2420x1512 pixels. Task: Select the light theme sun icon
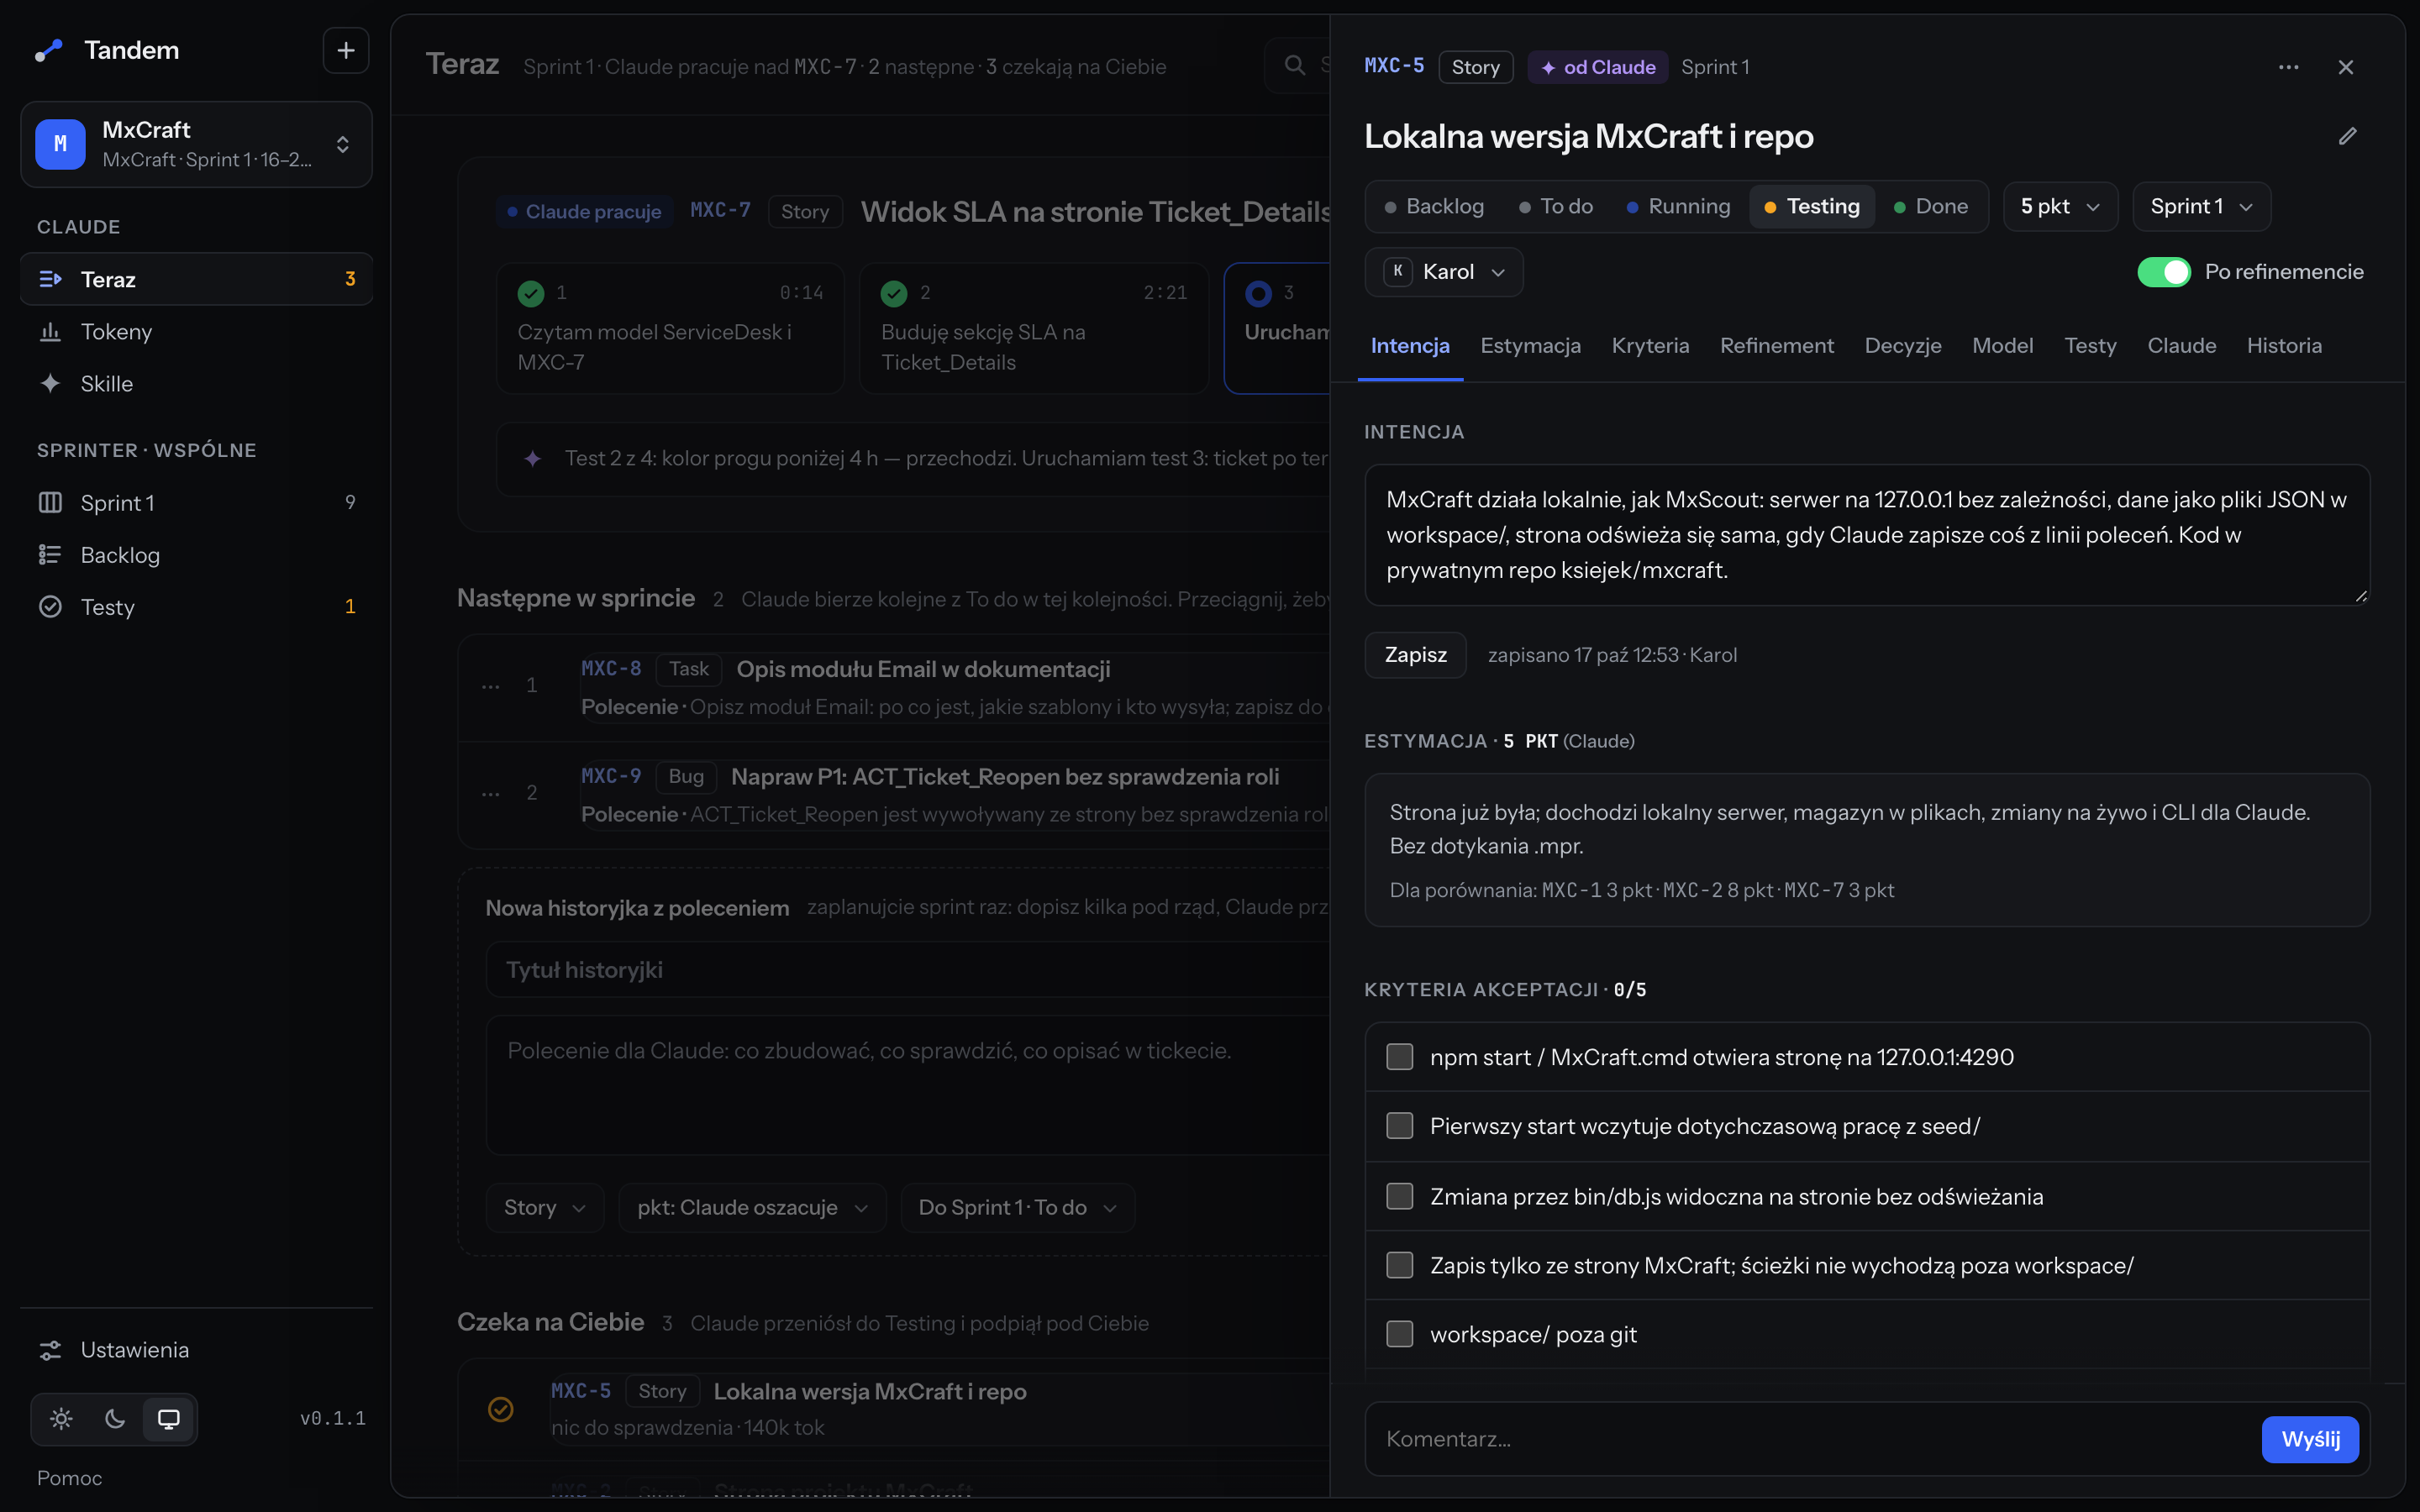tap(61, 1418)
